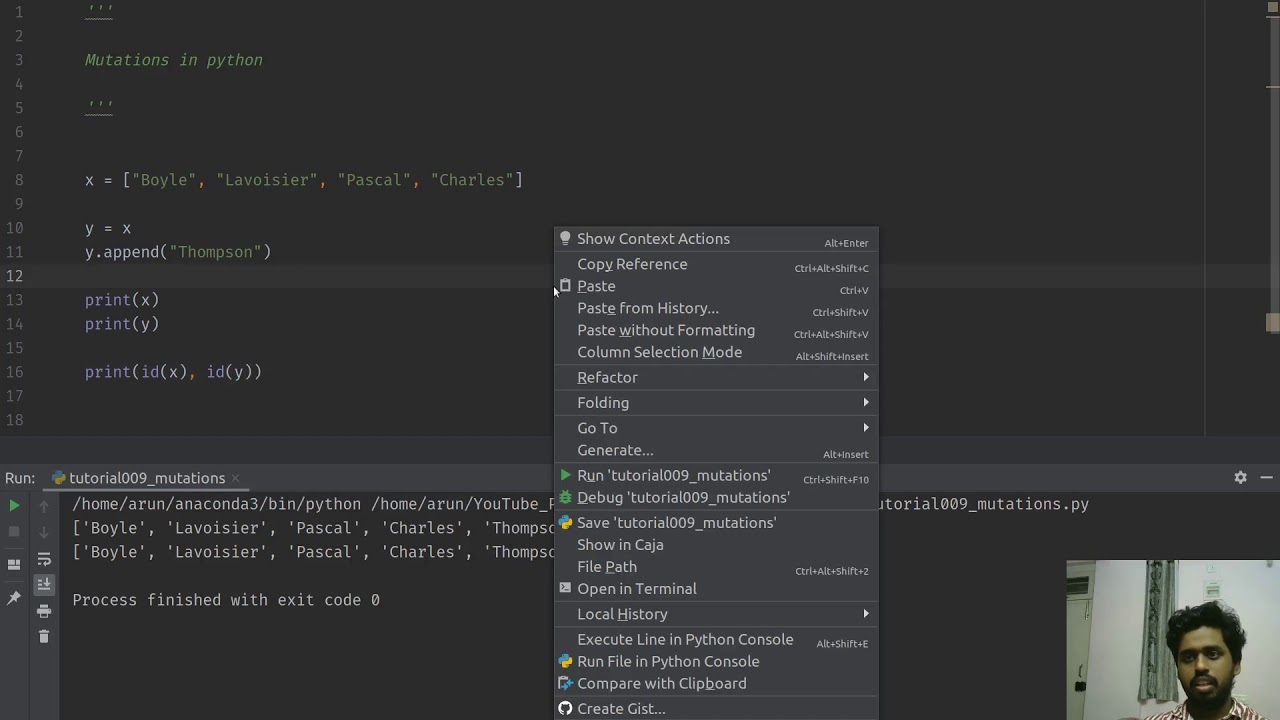
Task: Open Run panel settings gear
Action: pyautogui.click(x=1240, y=478)
